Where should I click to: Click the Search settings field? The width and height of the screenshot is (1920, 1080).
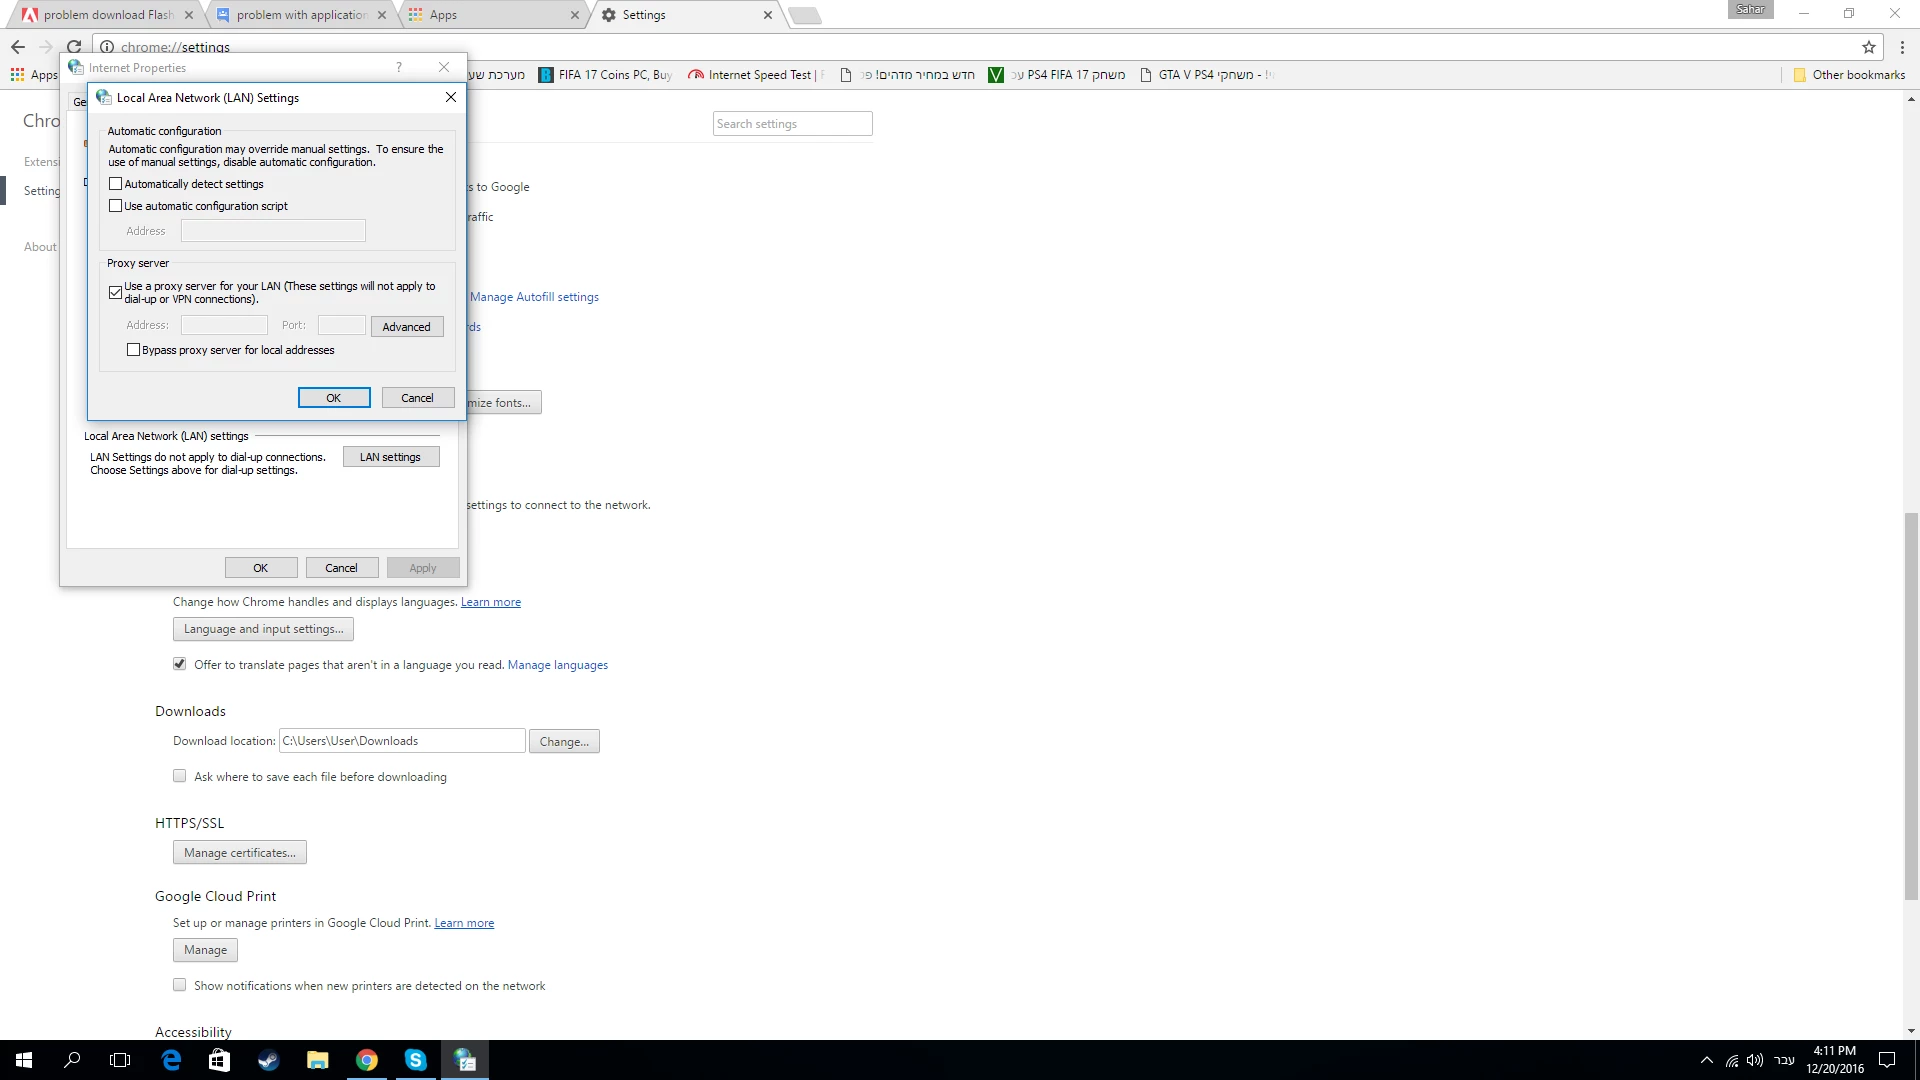[792, 124]
